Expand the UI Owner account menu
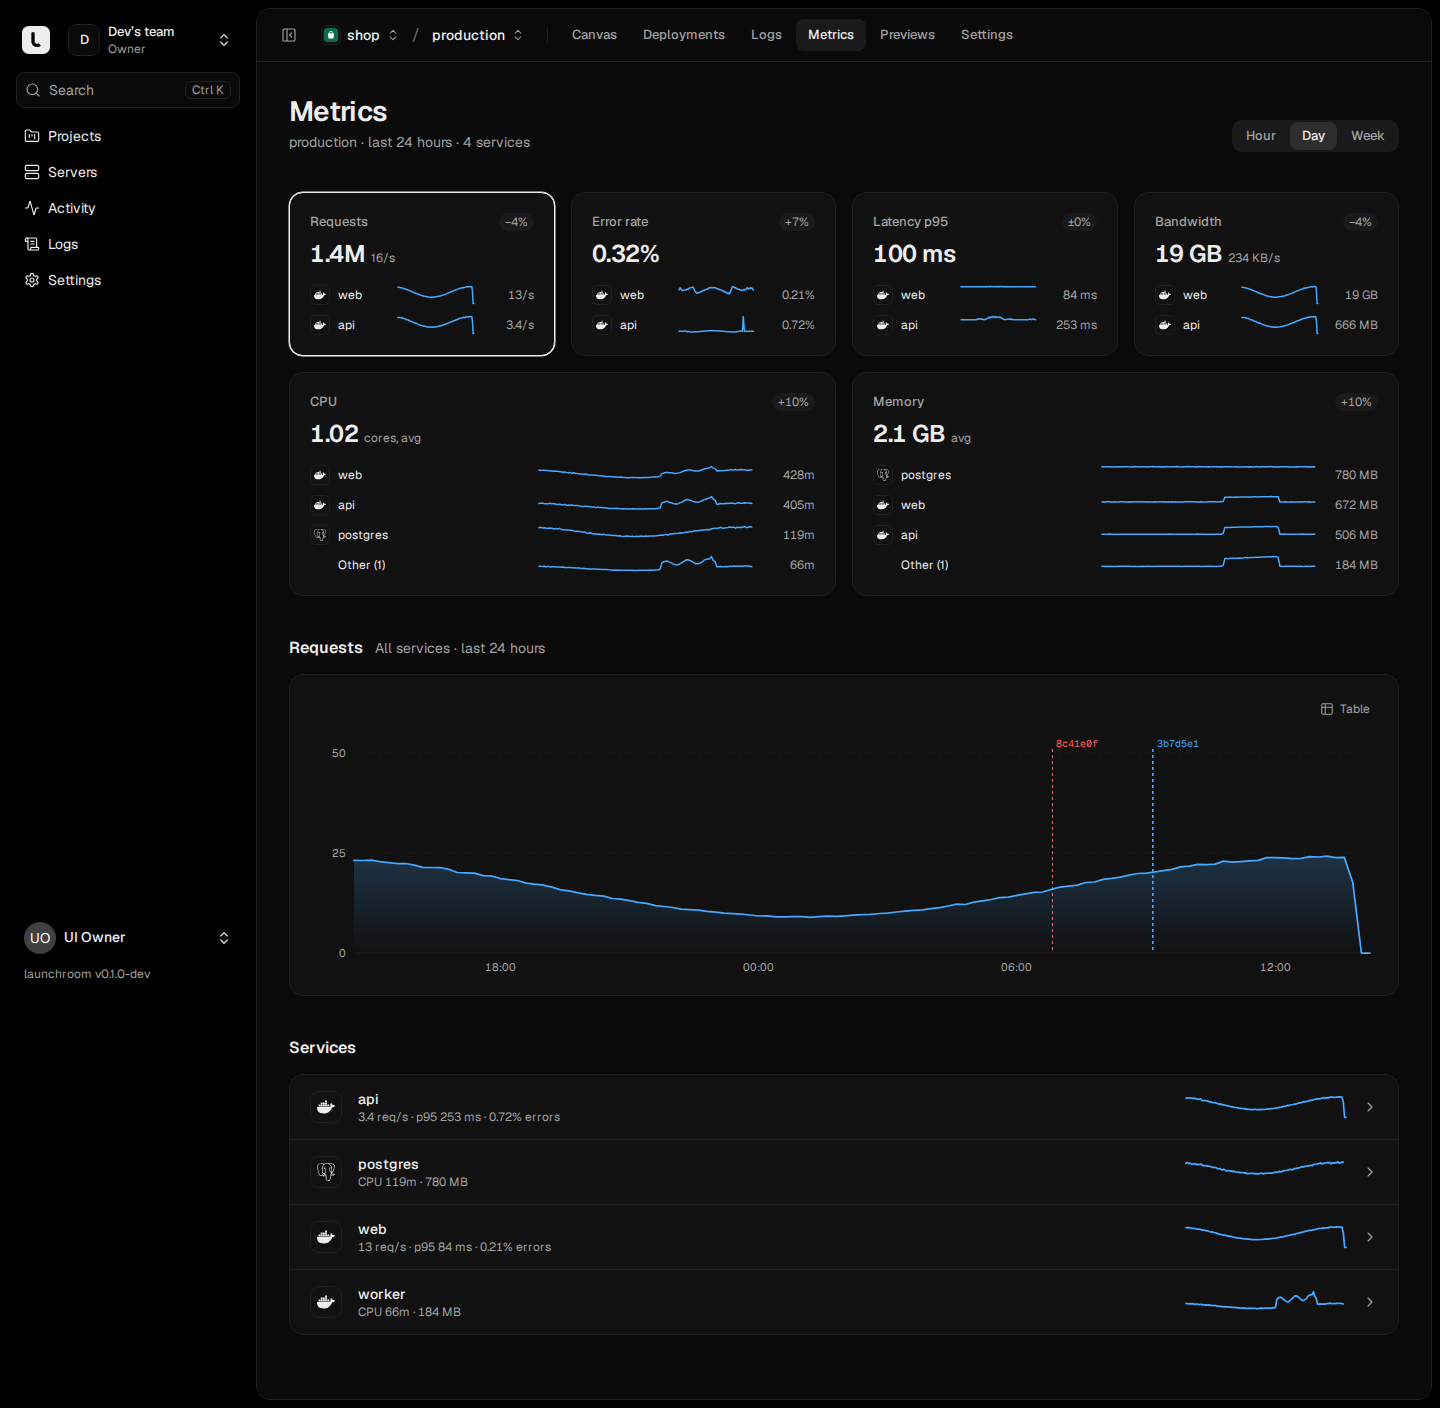Screen dimensions: 1440x1408 (x=224, y=938)
